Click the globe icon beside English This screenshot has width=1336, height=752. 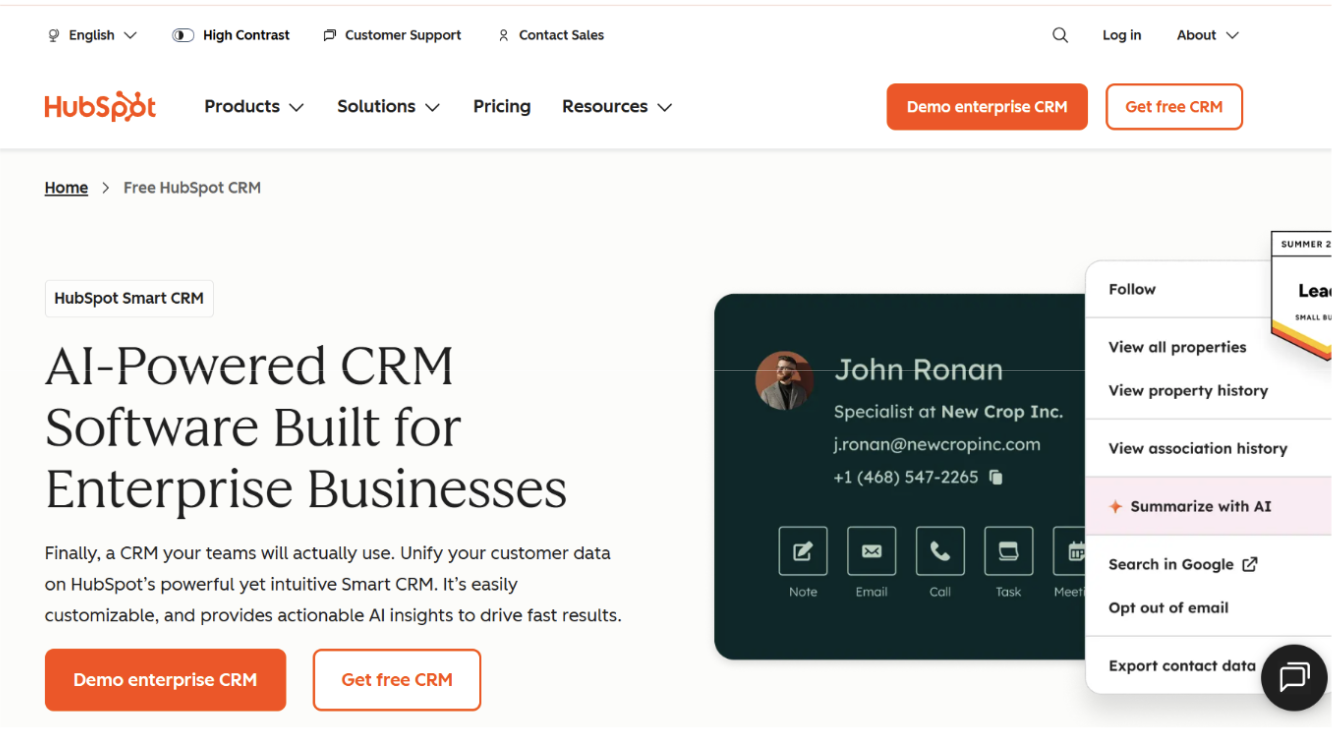pyautogui.click(x=54, y=35)
